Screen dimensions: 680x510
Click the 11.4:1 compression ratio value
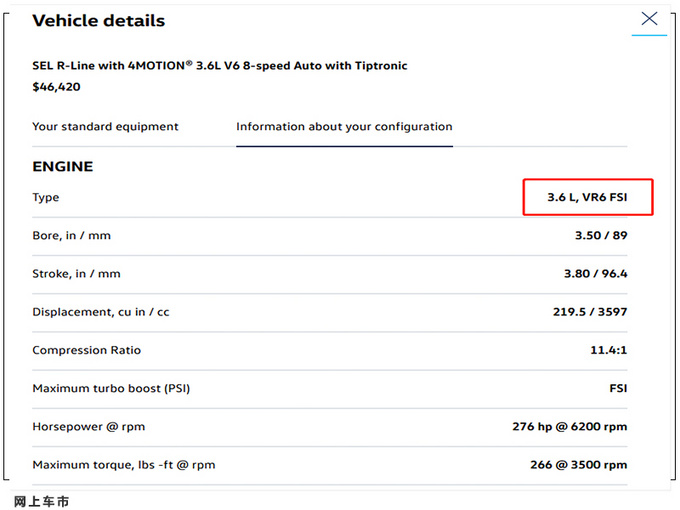tap(608, 350)
